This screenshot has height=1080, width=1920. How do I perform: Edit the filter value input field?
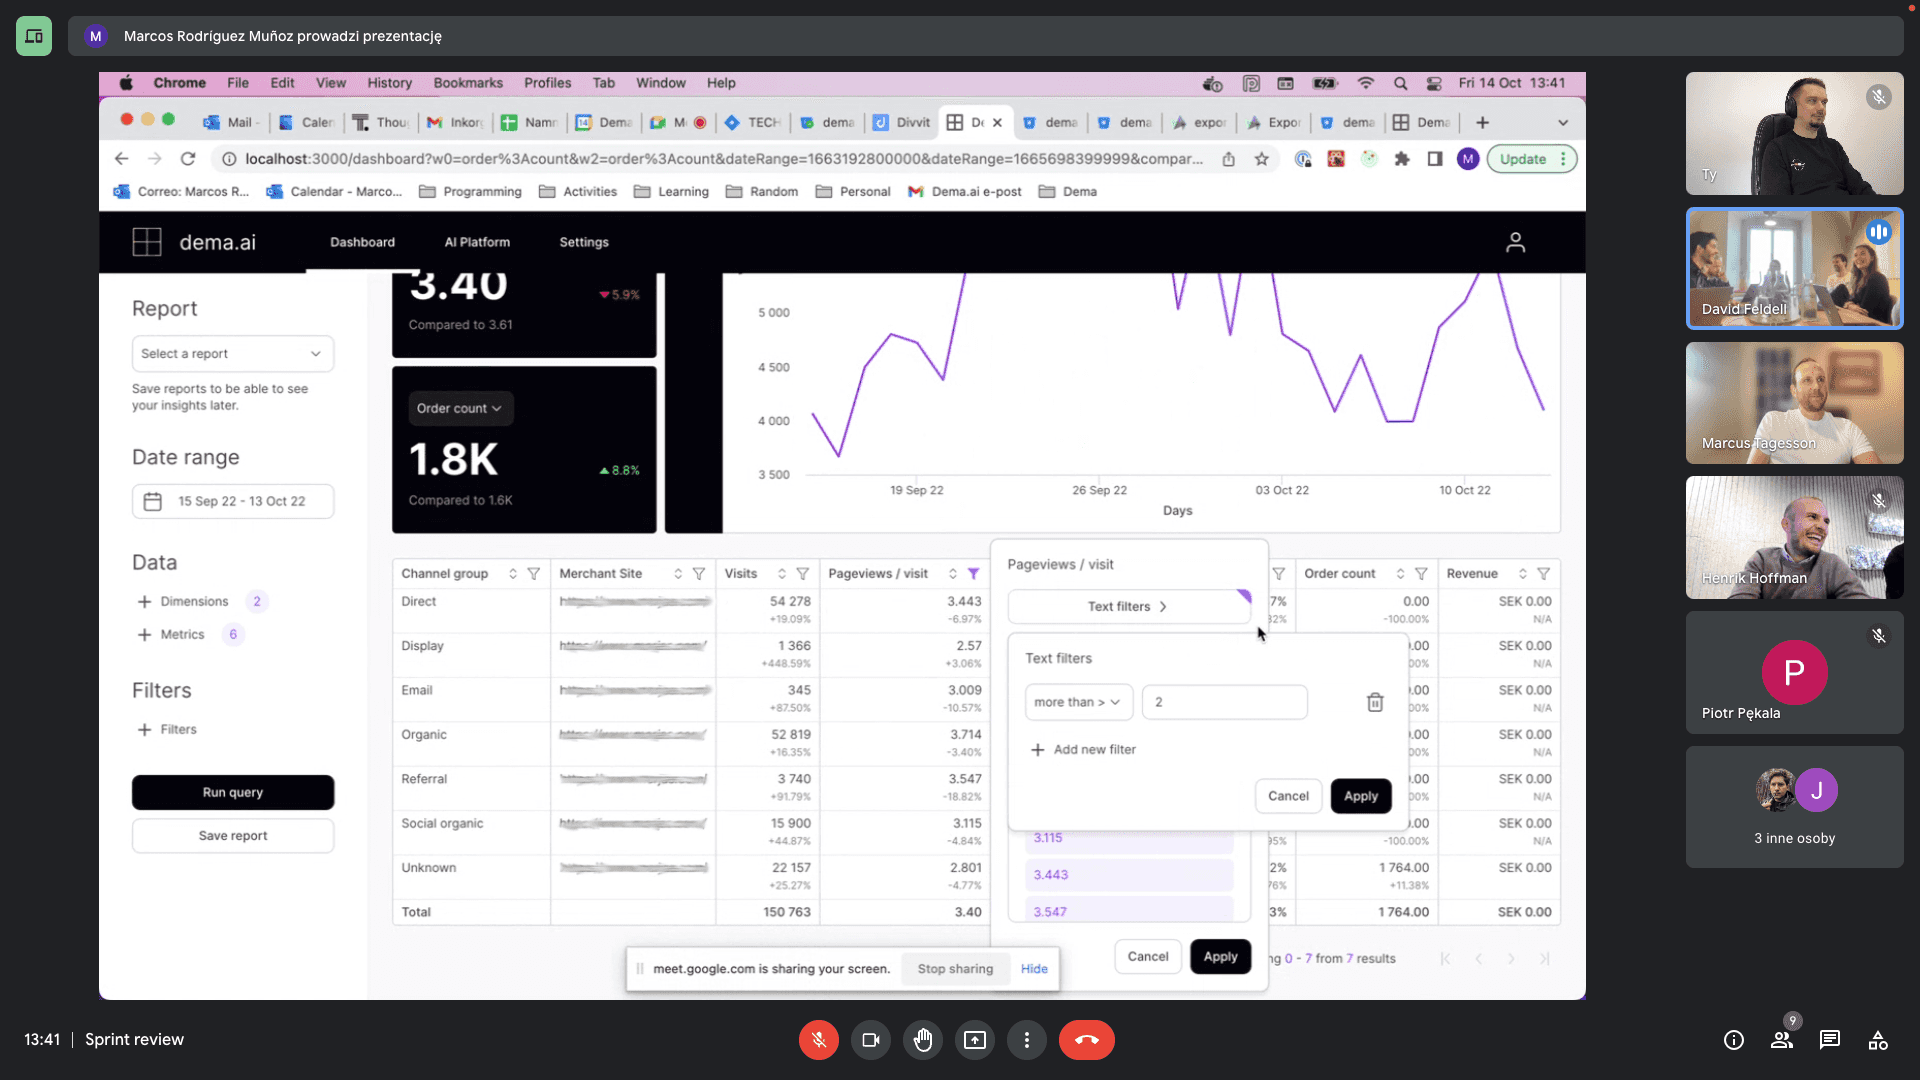click(x=1224, y=700)
